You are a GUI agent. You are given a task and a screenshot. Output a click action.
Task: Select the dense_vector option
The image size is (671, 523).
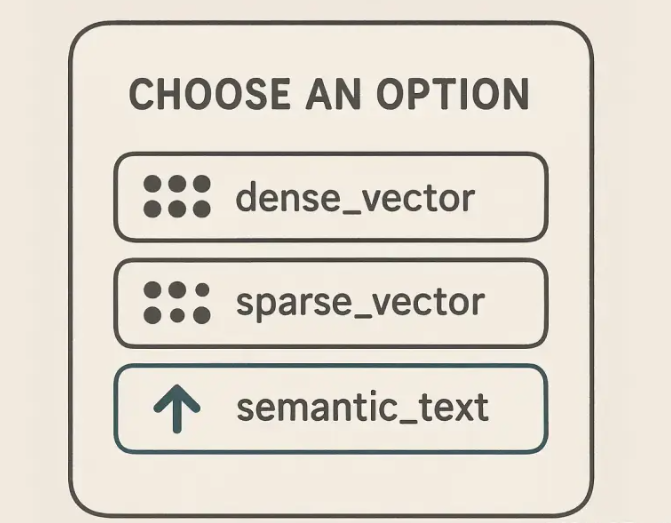point(331,197)
